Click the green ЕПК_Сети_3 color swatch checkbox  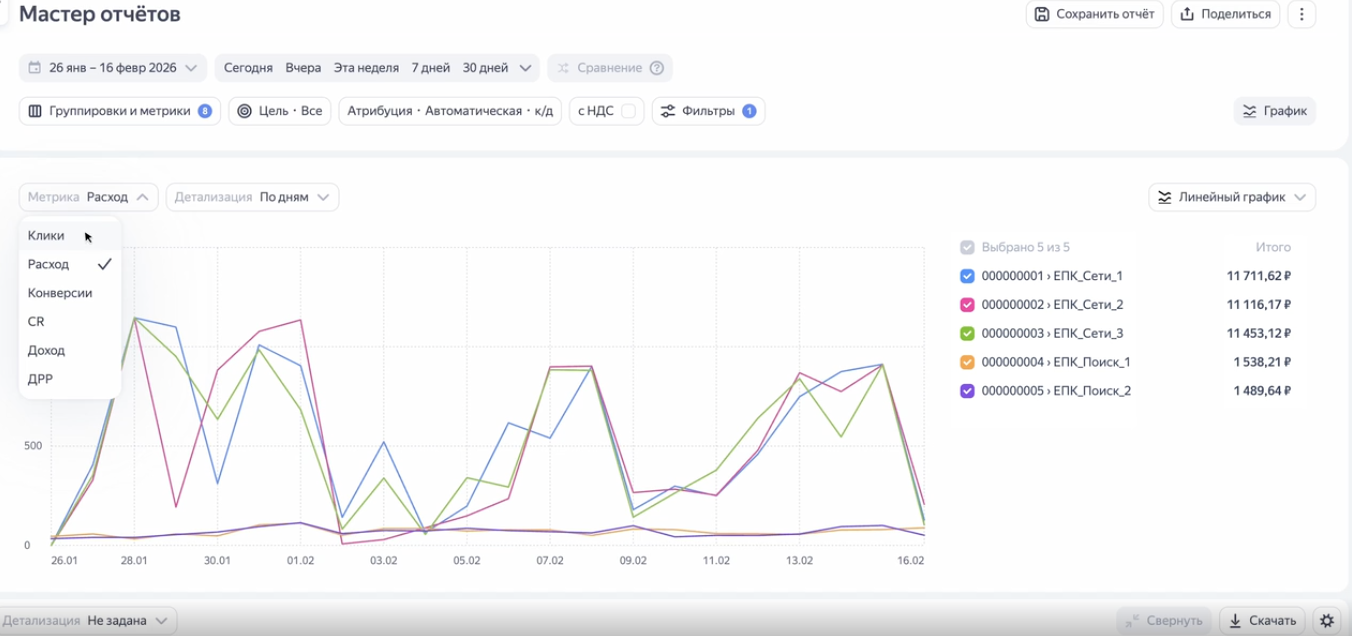coord(967,333)
